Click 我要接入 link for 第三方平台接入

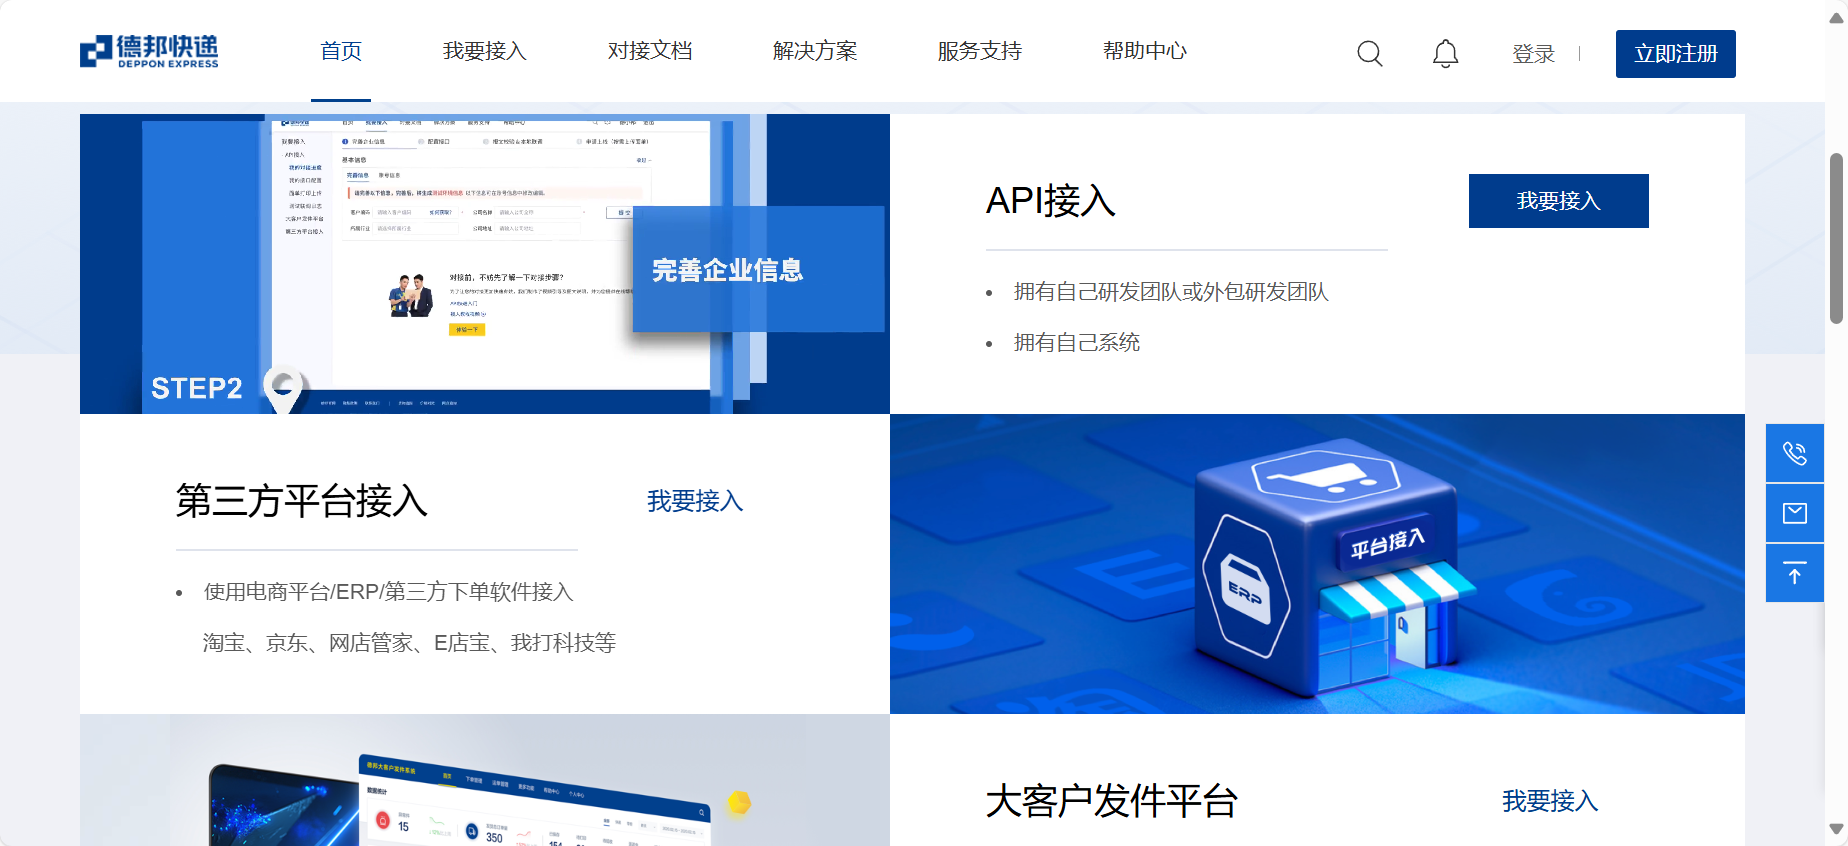click(695, 501)
